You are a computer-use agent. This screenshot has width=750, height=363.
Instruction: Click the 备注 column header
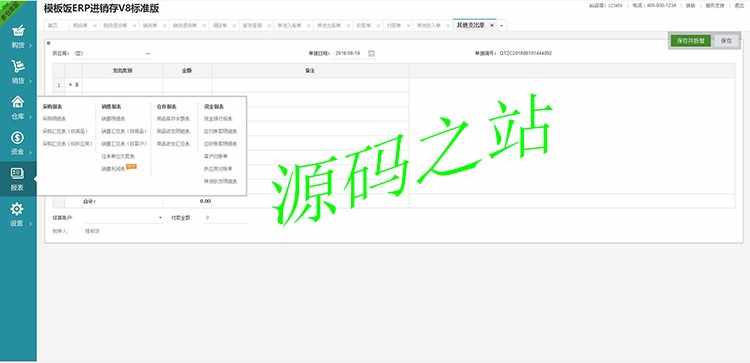pos(310,71)
